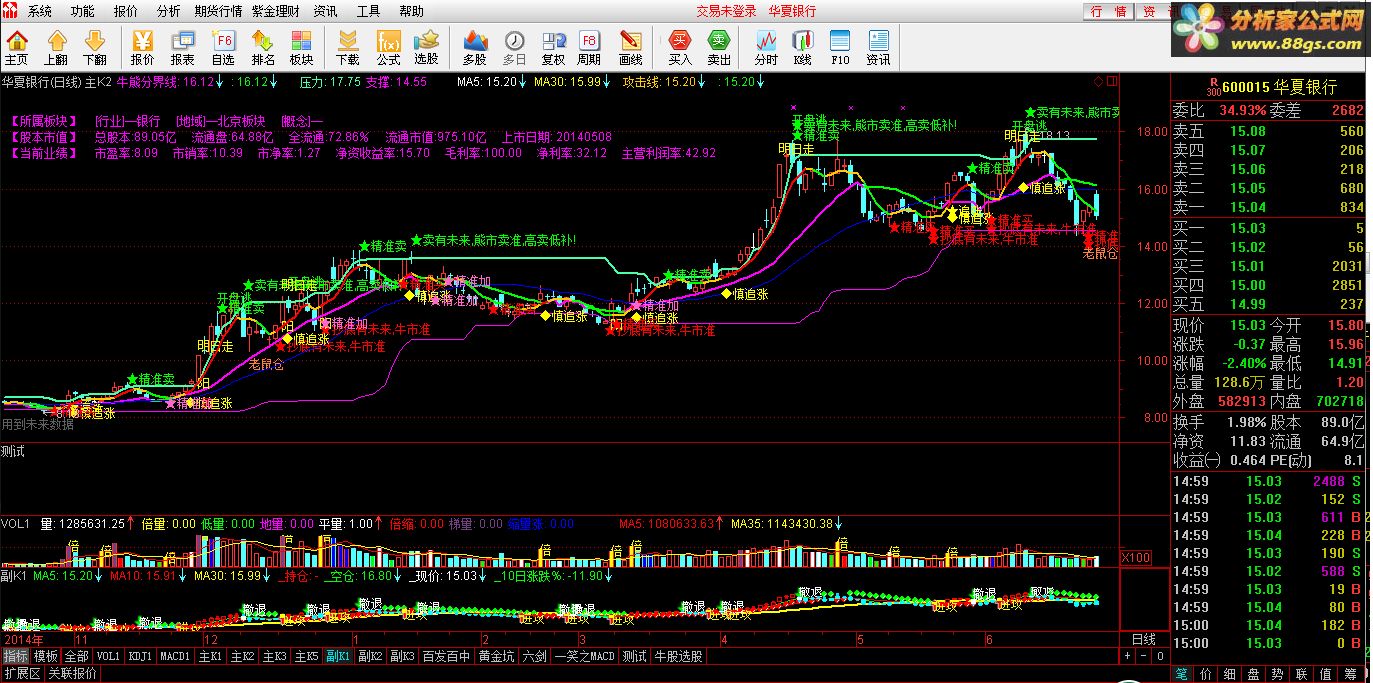Launch the 选股 stock picker icon
The height and width of the screenshot is (683, 1373).
click(426, 47)
